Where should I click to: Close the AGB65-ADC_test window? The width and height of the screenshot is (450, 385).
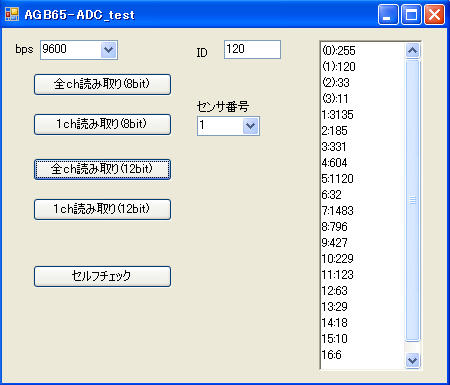[434, 15]
